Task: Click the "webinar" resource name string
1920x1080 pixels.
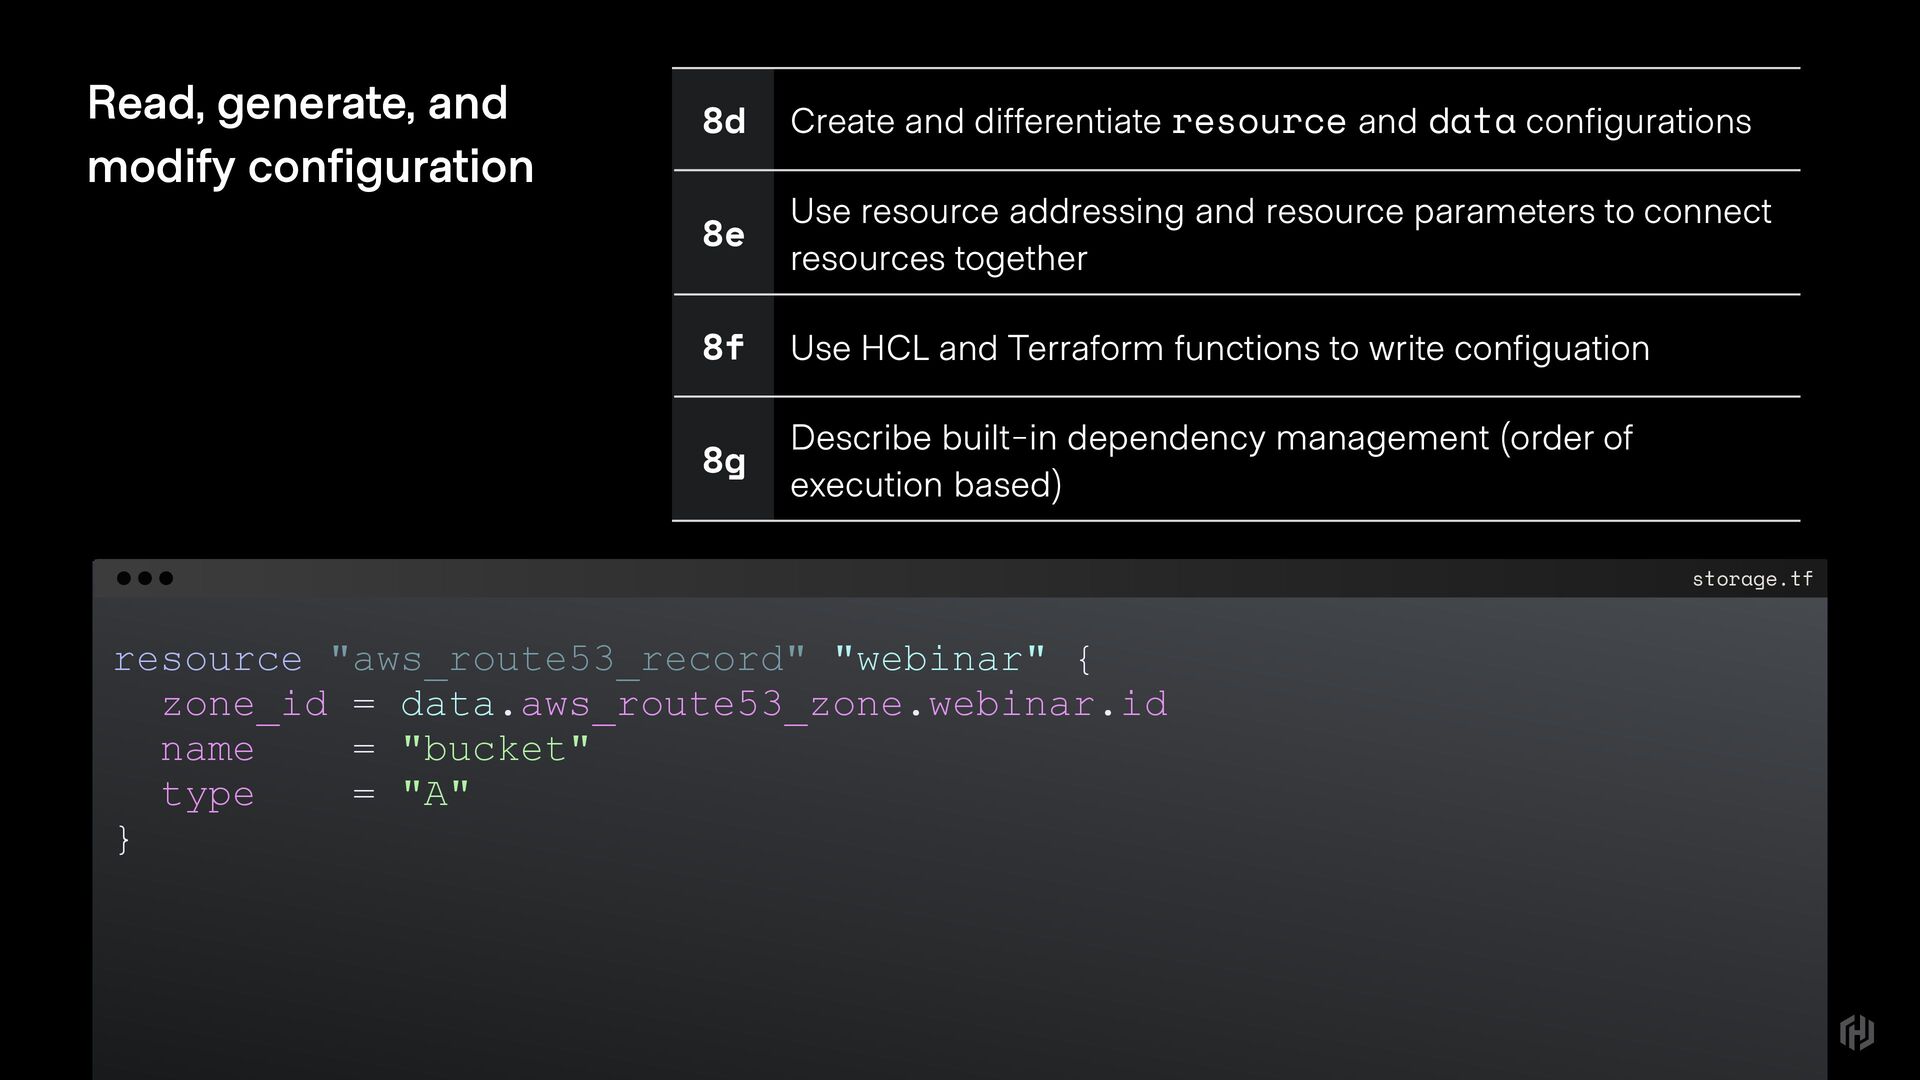Action: click(x=940, y=659)
